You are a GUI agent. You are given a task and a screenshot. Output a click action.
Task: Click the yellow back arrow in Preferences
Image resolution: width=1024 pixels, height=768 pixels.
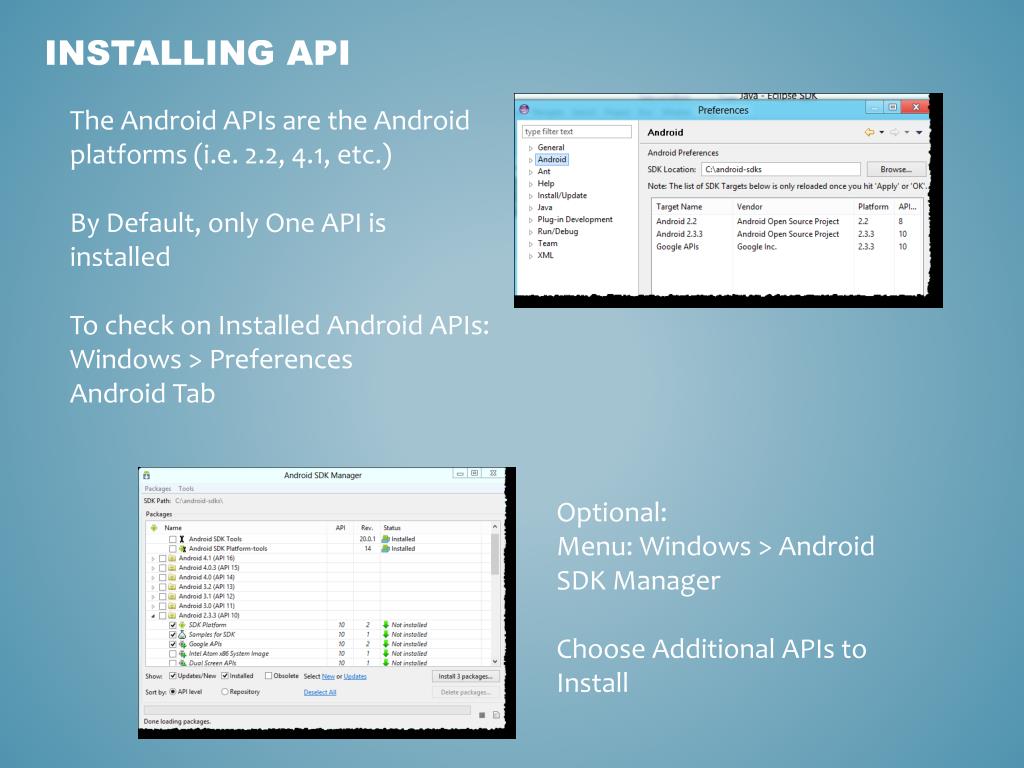869,133
